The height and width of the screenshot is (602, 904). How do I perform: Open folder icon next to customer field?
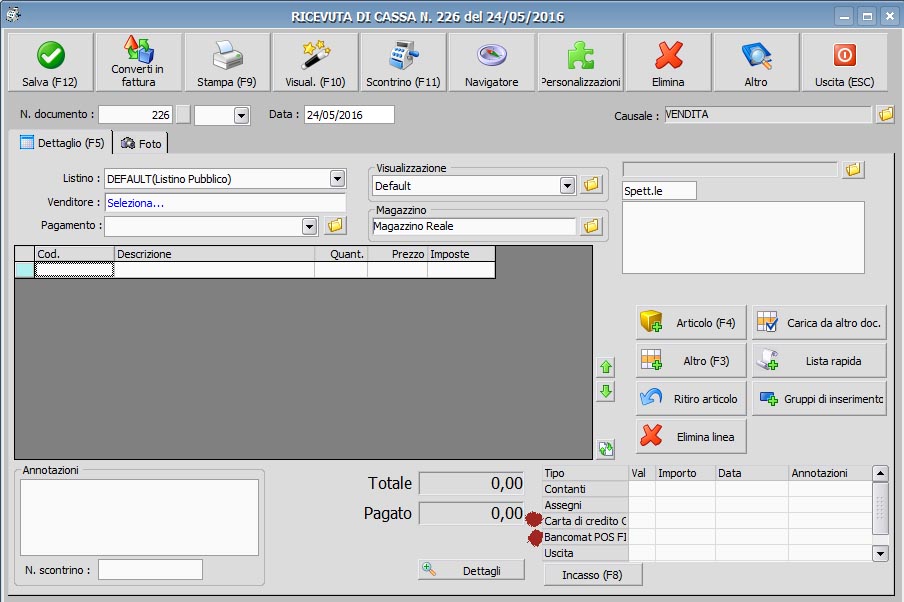tap(853, 170)
